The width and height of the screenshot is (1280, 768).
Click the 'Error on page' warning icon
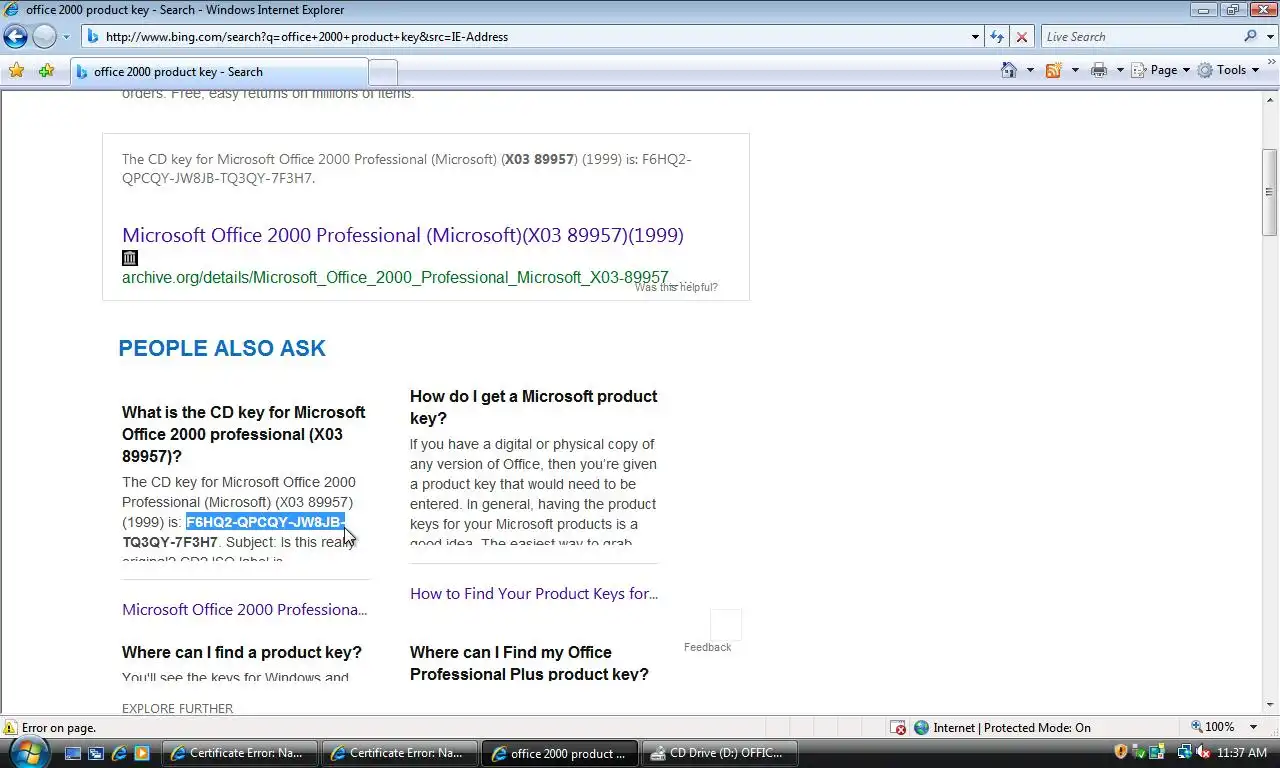pos(10,728)
